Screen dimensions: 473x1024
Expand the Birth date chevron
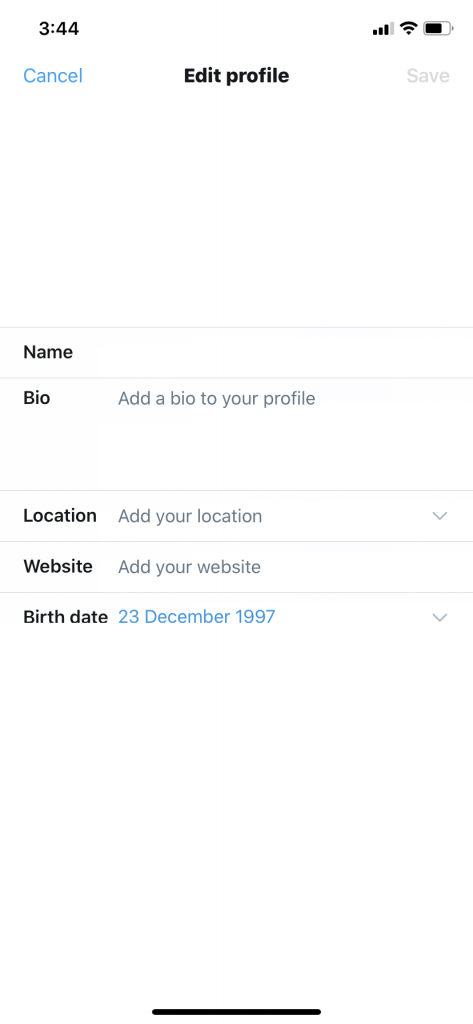(440, 617)
